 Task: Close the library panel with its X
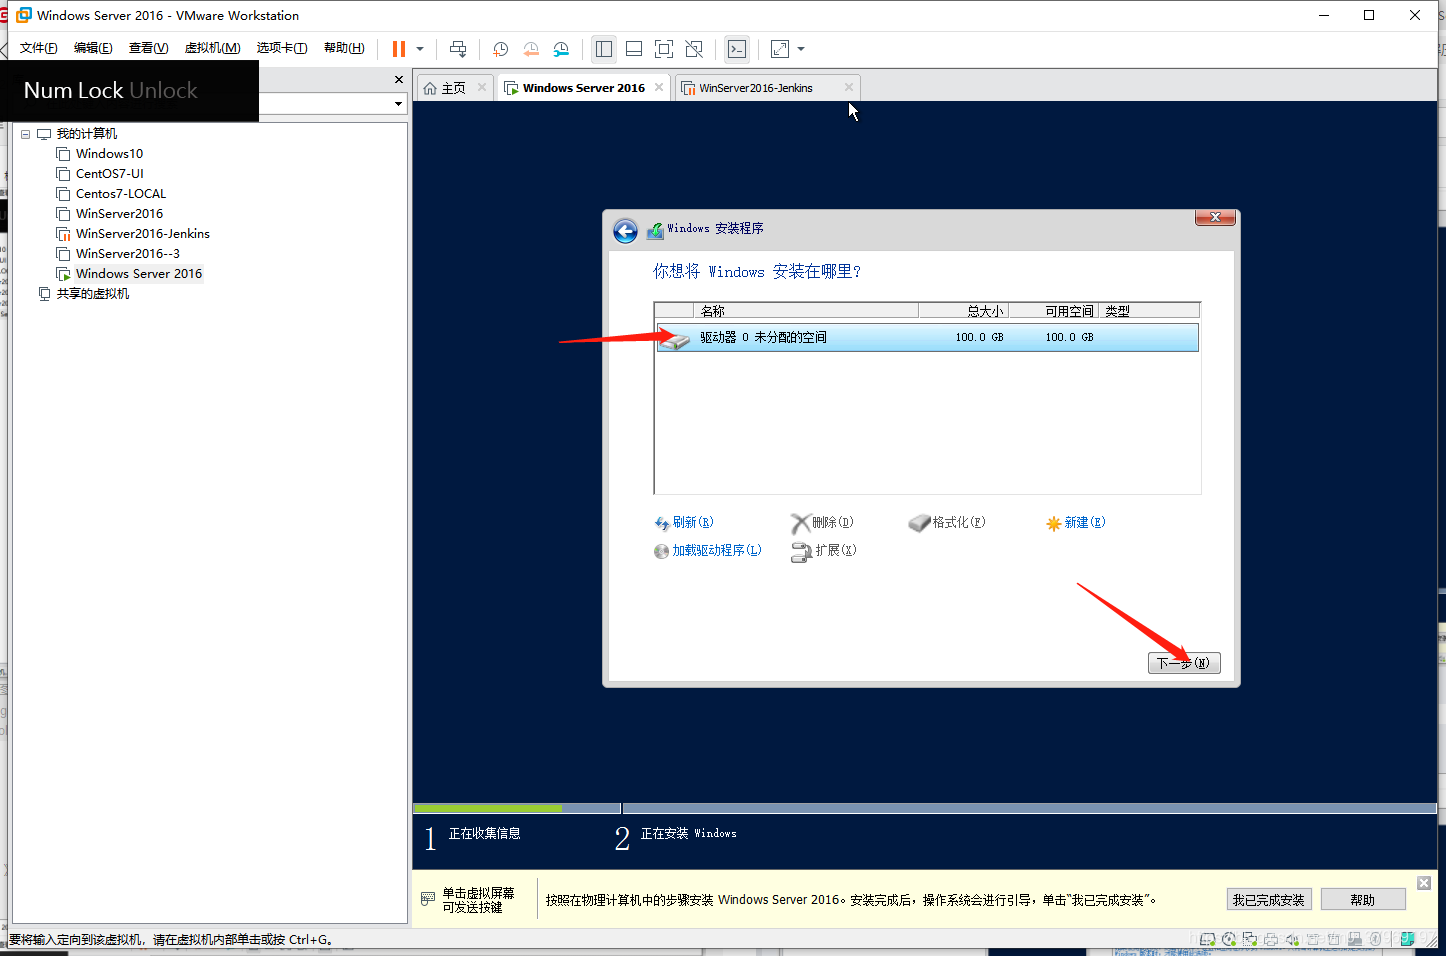click(399, 79)
